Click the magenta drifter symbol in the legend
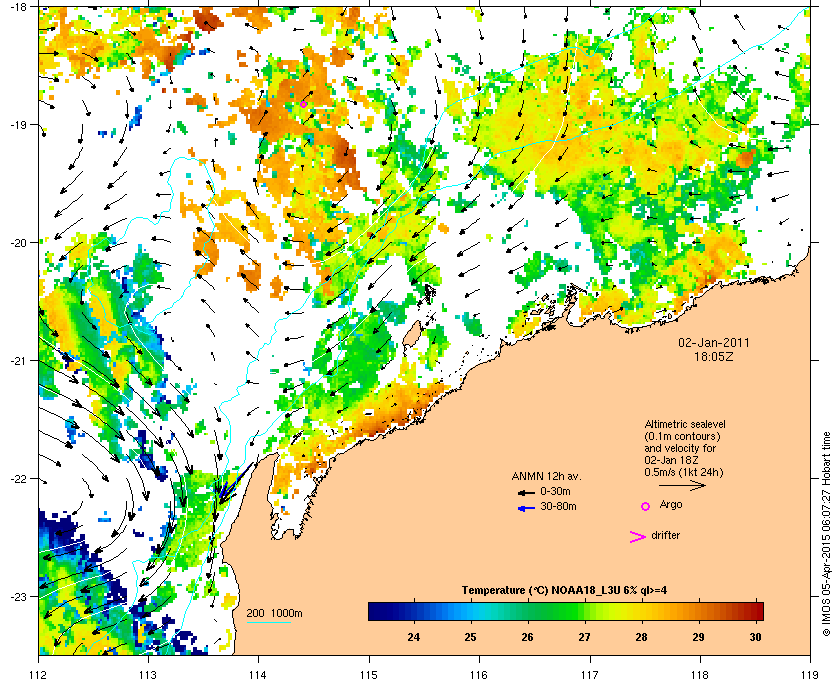The image size is (840, 680). click(x=638, y=537)
